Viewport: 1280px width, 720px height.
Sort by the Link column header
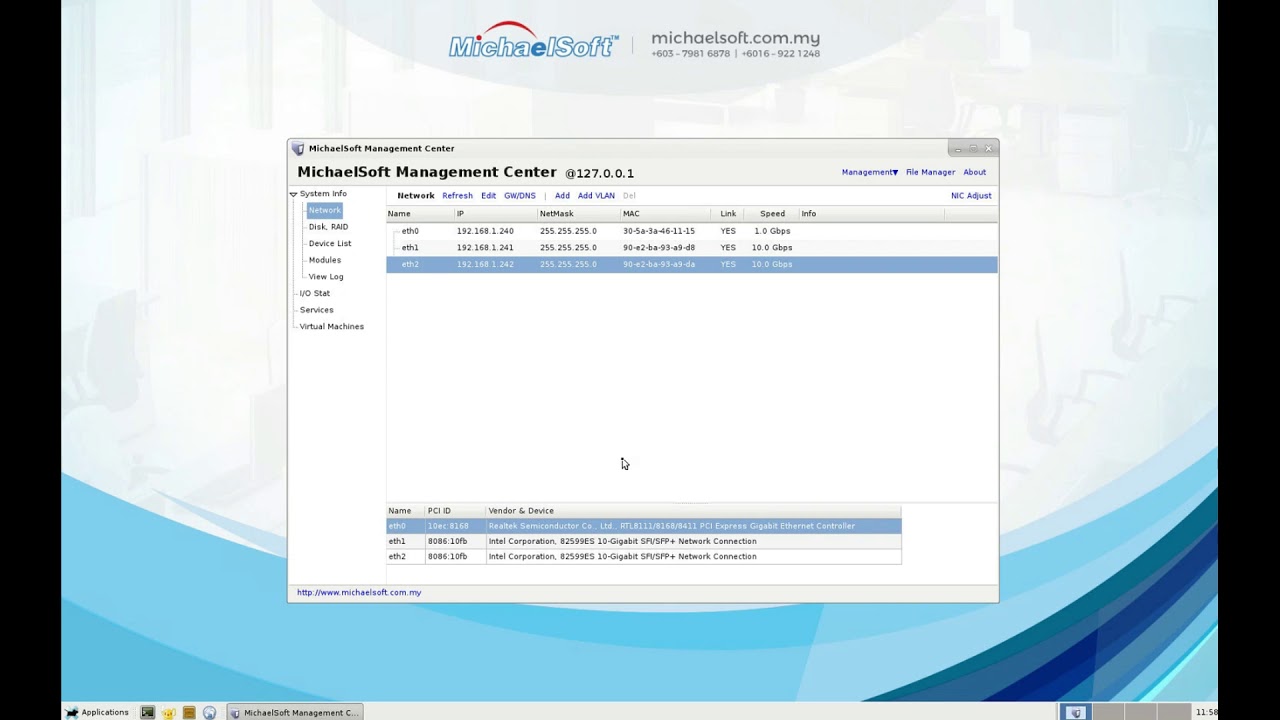[727, 214]
